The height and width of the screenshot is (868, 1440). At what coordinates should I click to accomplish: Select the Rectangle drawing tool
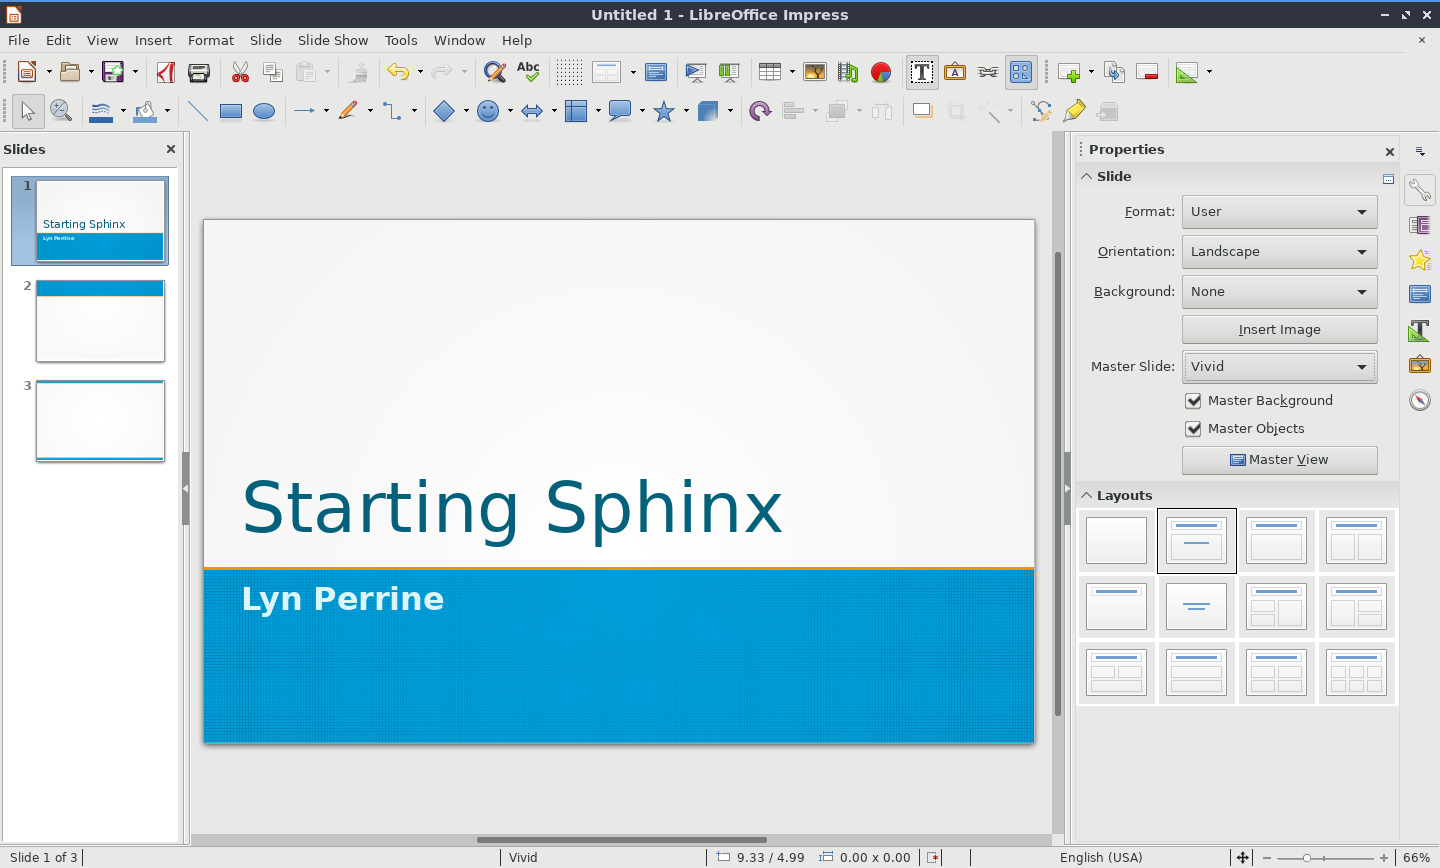click(231, 111)
